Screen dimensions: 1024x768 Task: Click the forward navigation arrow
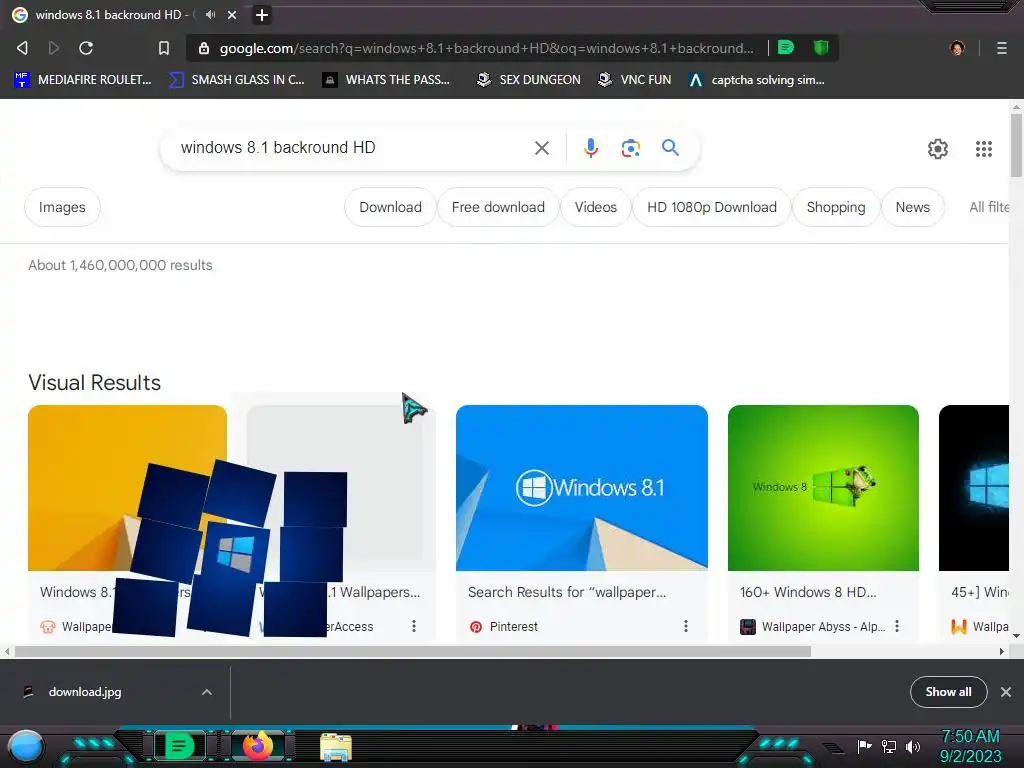click(54, 48)
